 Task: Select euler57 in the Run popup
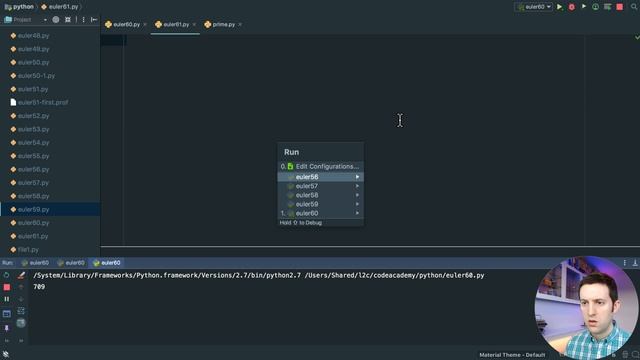[x=320, y=186]
